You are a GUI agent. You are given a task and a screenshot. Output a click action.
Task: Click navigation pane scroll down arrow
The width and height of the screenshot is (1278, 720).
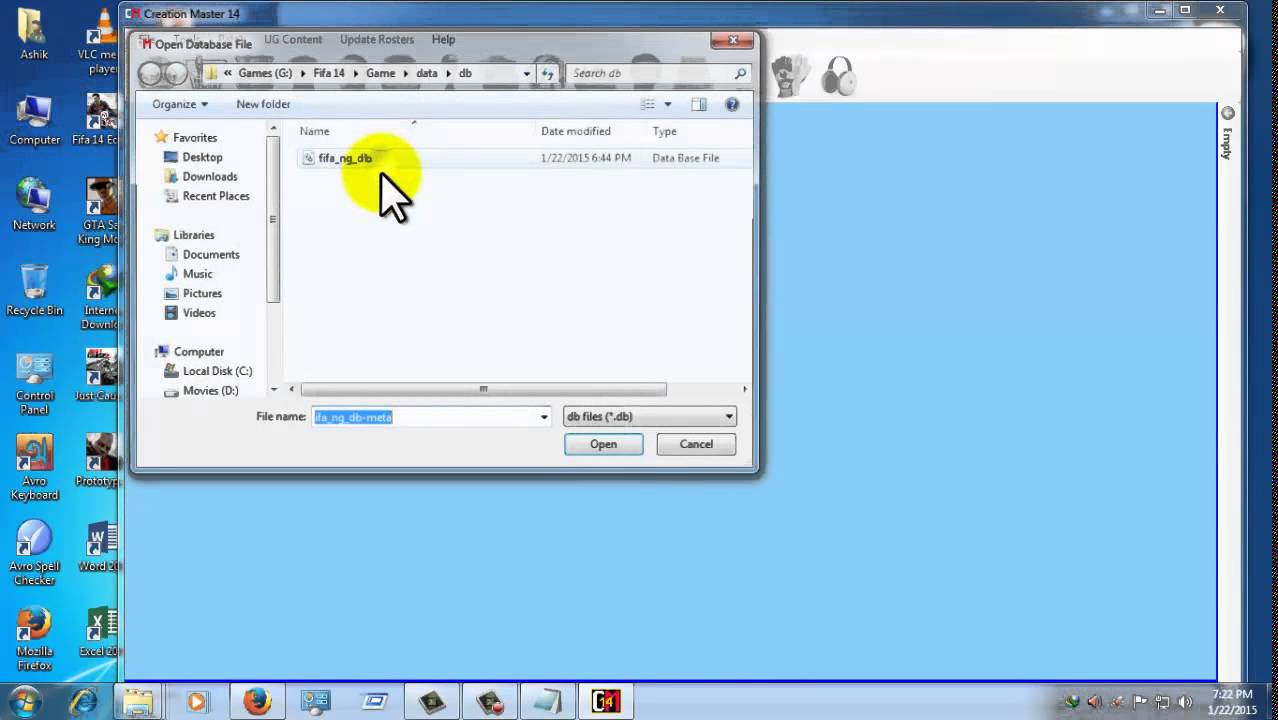pos(273,390)
